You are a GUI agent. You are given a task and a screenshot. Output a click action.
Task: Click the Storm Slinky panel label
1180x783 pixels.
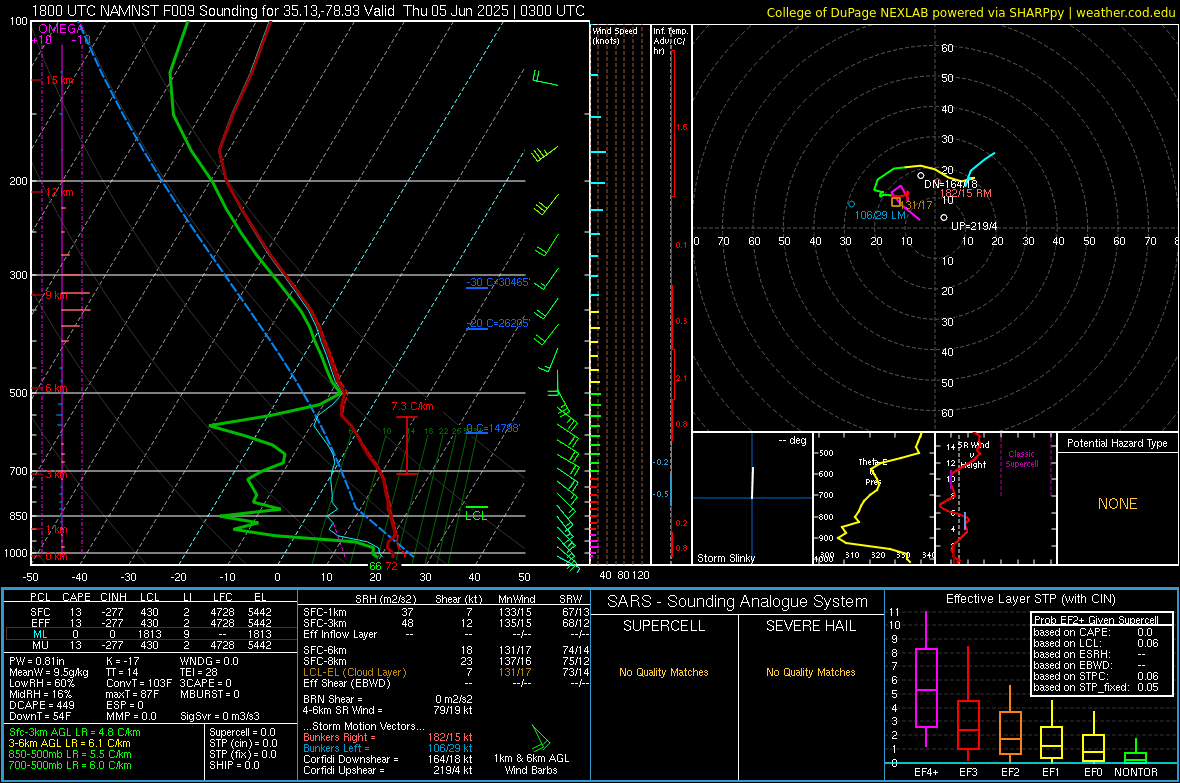tap(725, 558)
